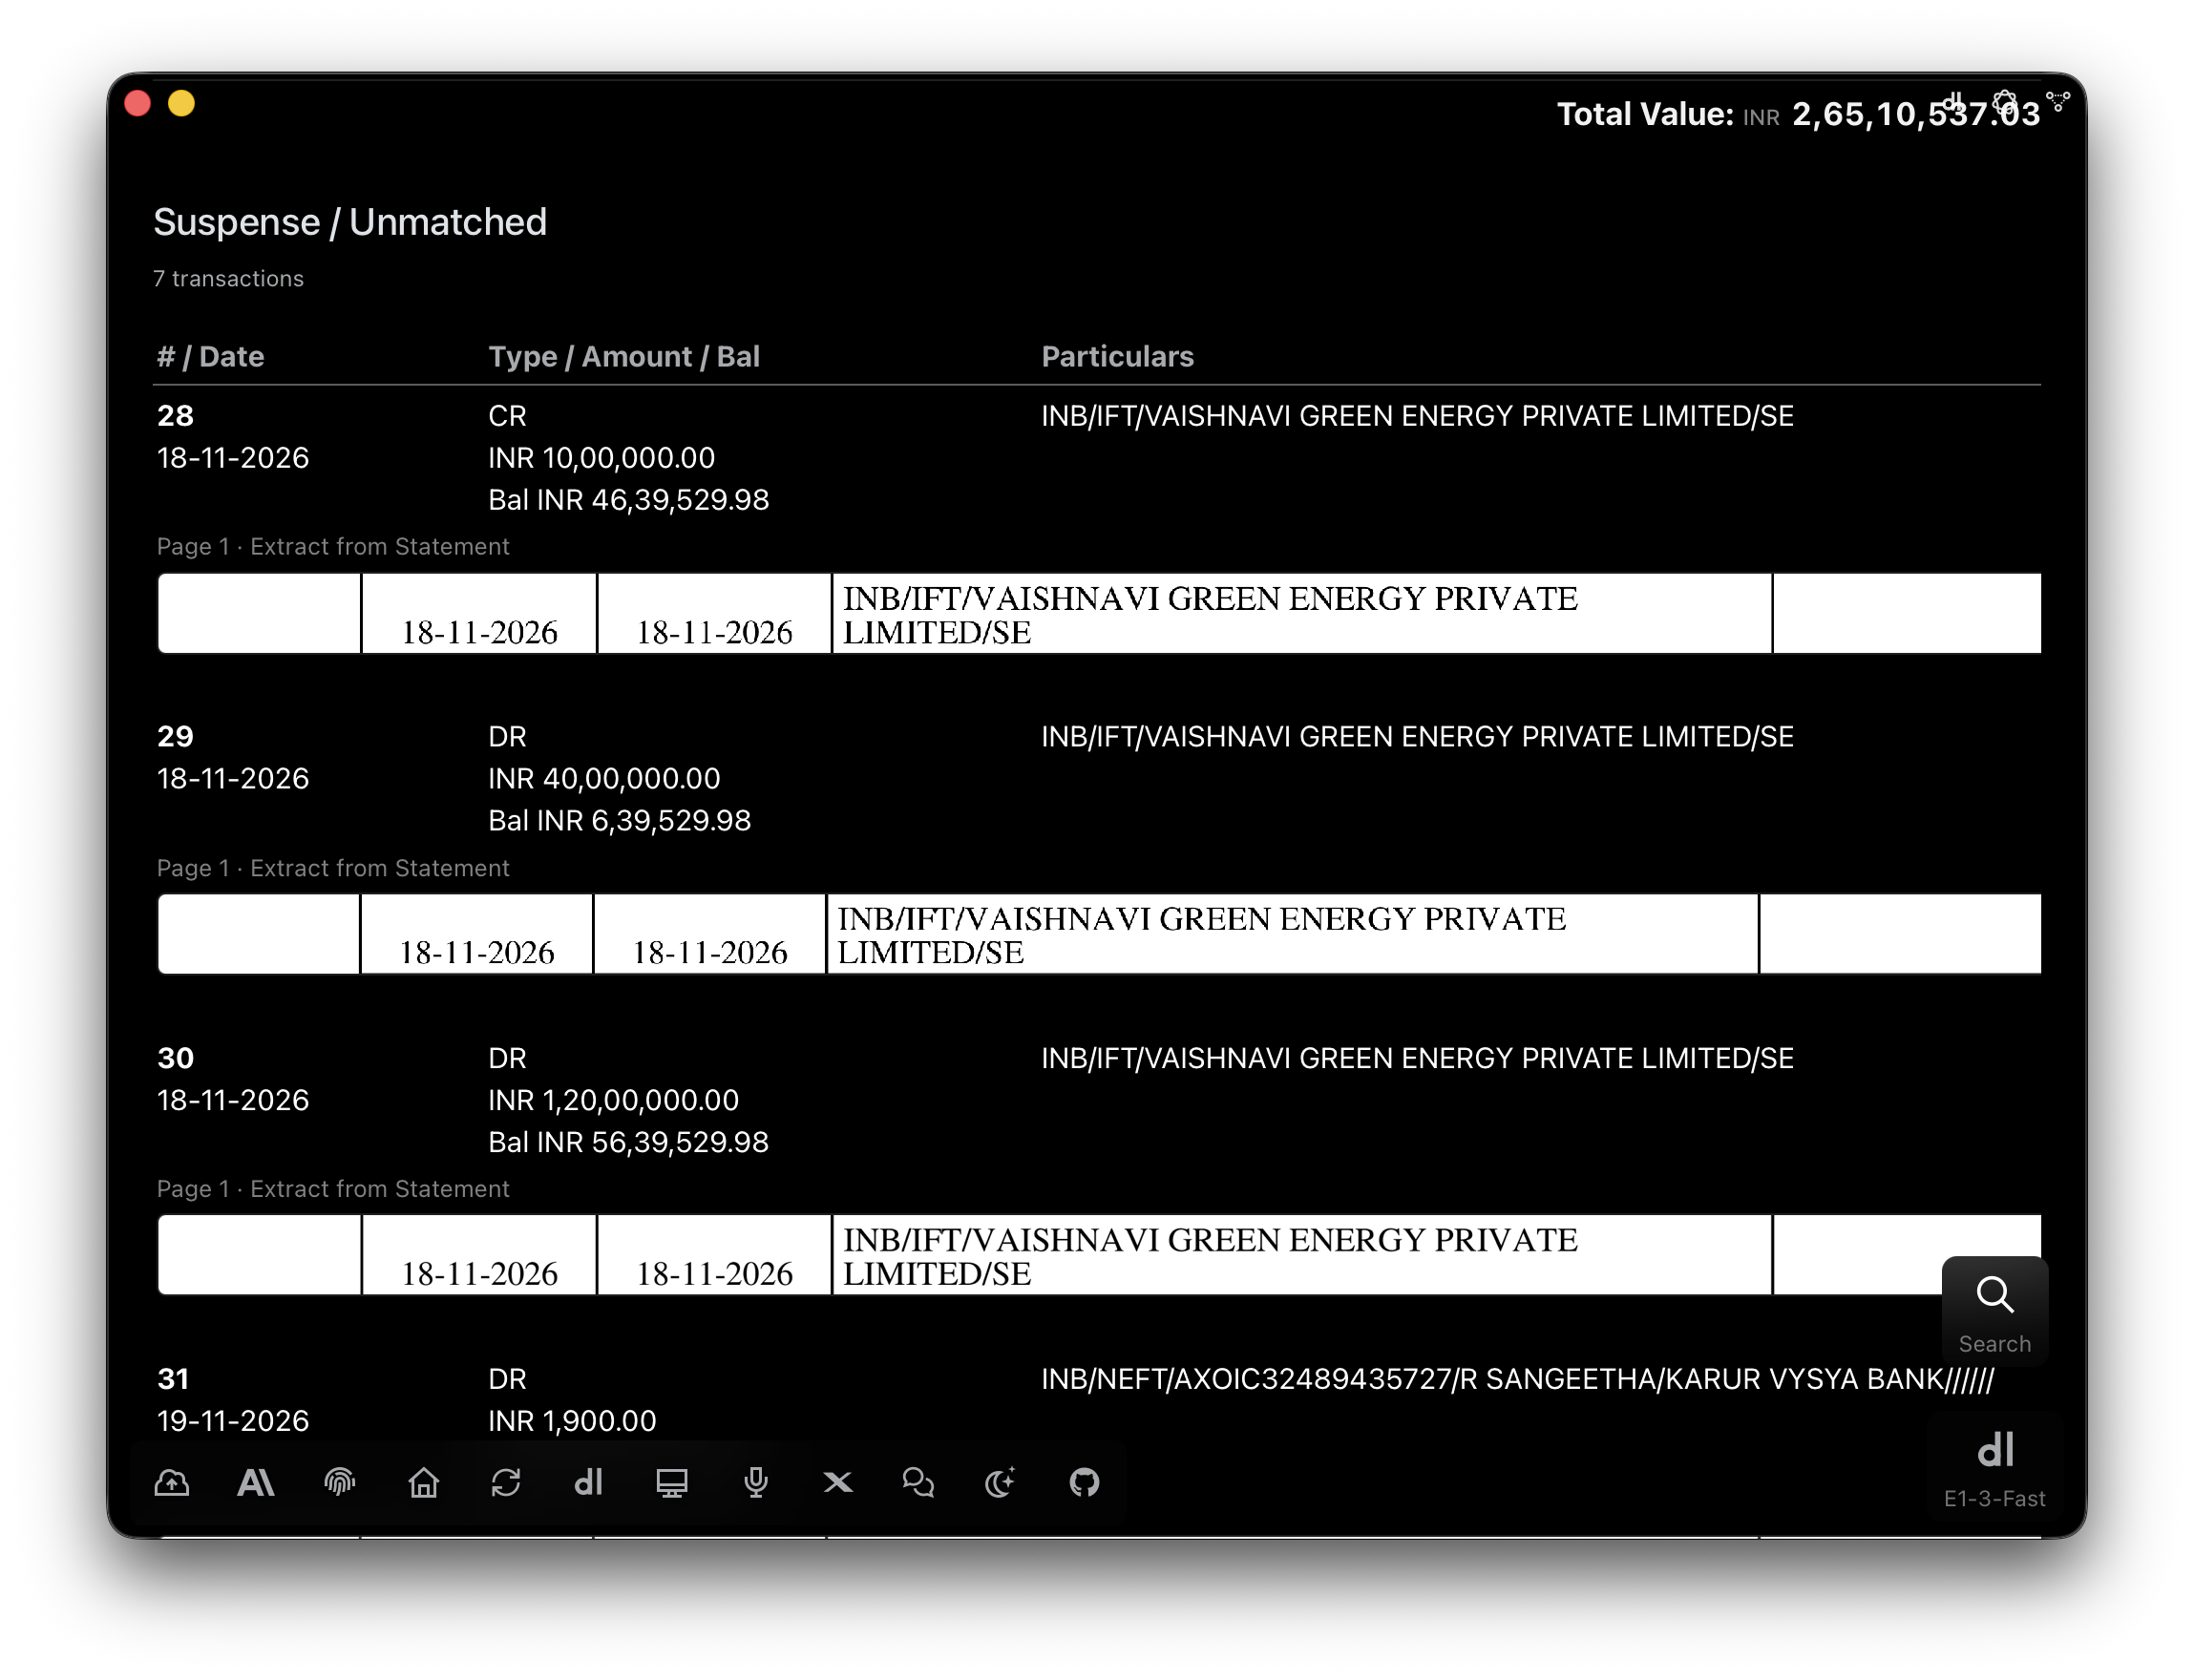Open the chat bubbles icon
Screen dimensions: 2194x1680
coord(918,1482)
